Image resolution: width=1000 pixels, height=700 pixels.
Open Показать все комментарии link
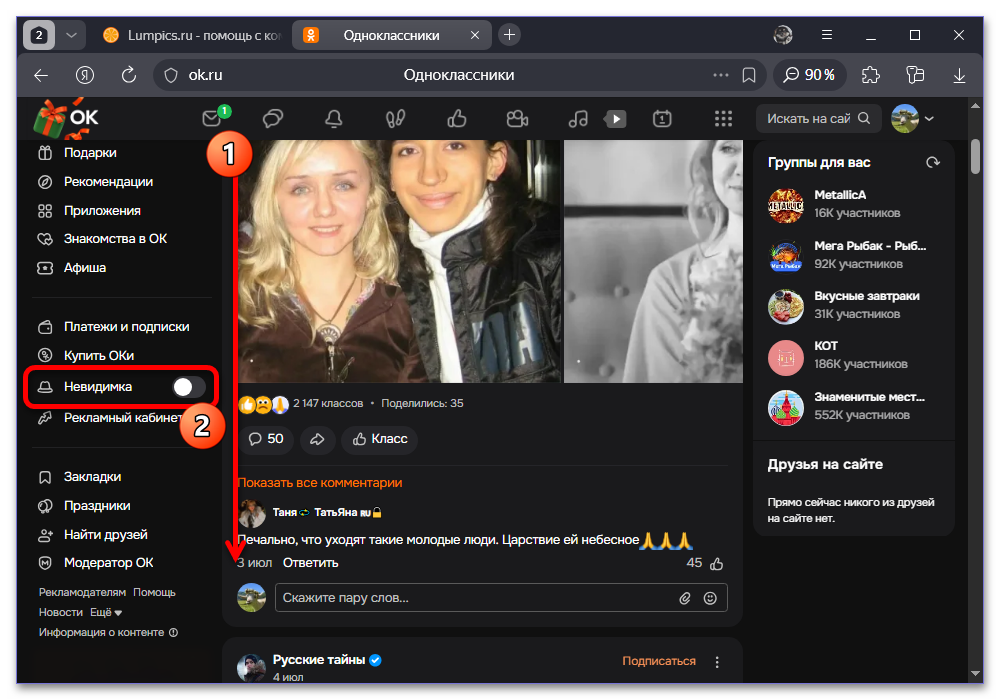[320, 483]
